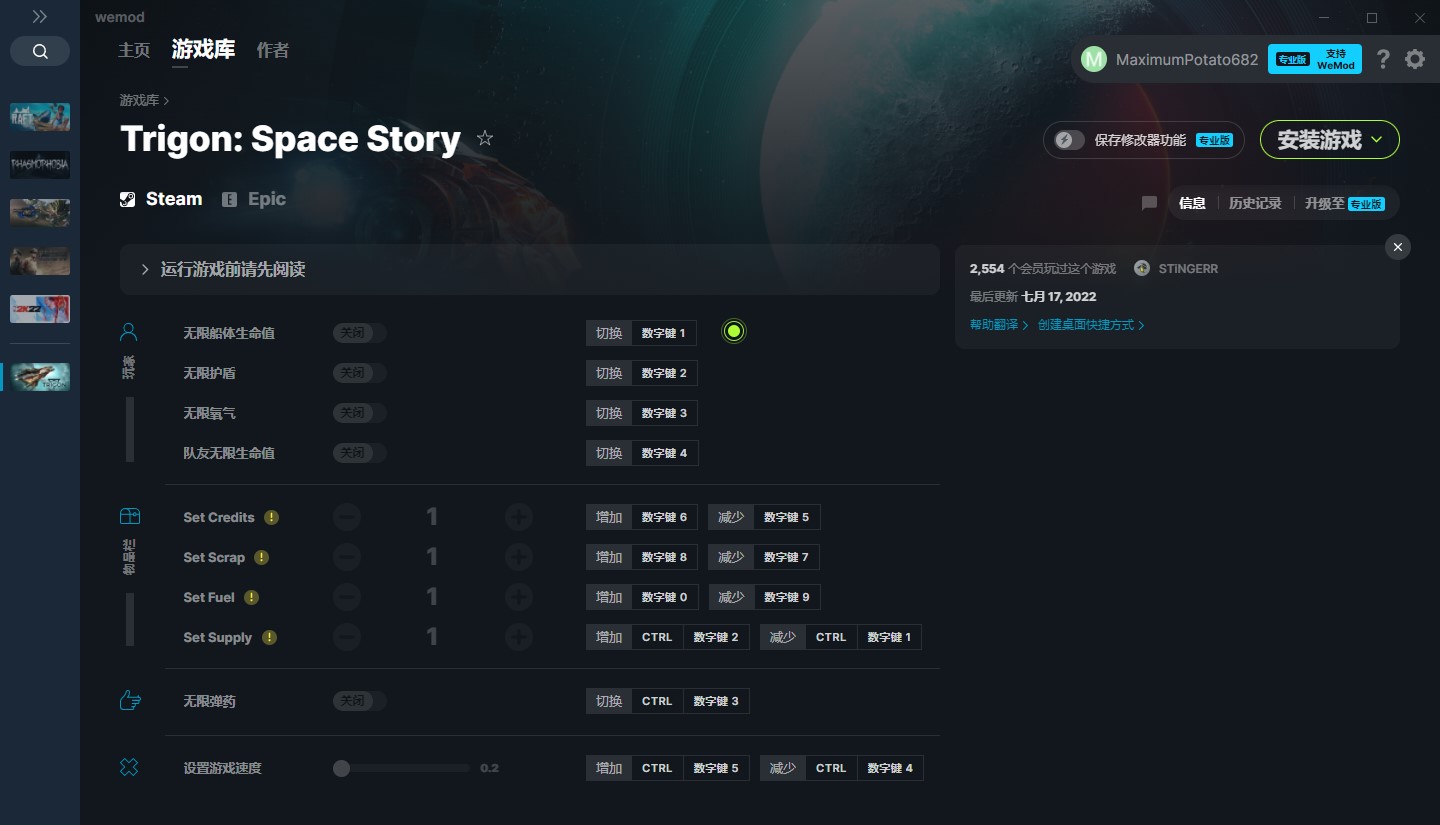Open 创建桌面快捷方式 link
Image resolution: width=1440 pixels, height=825 pixels.
coord(1091,325)
